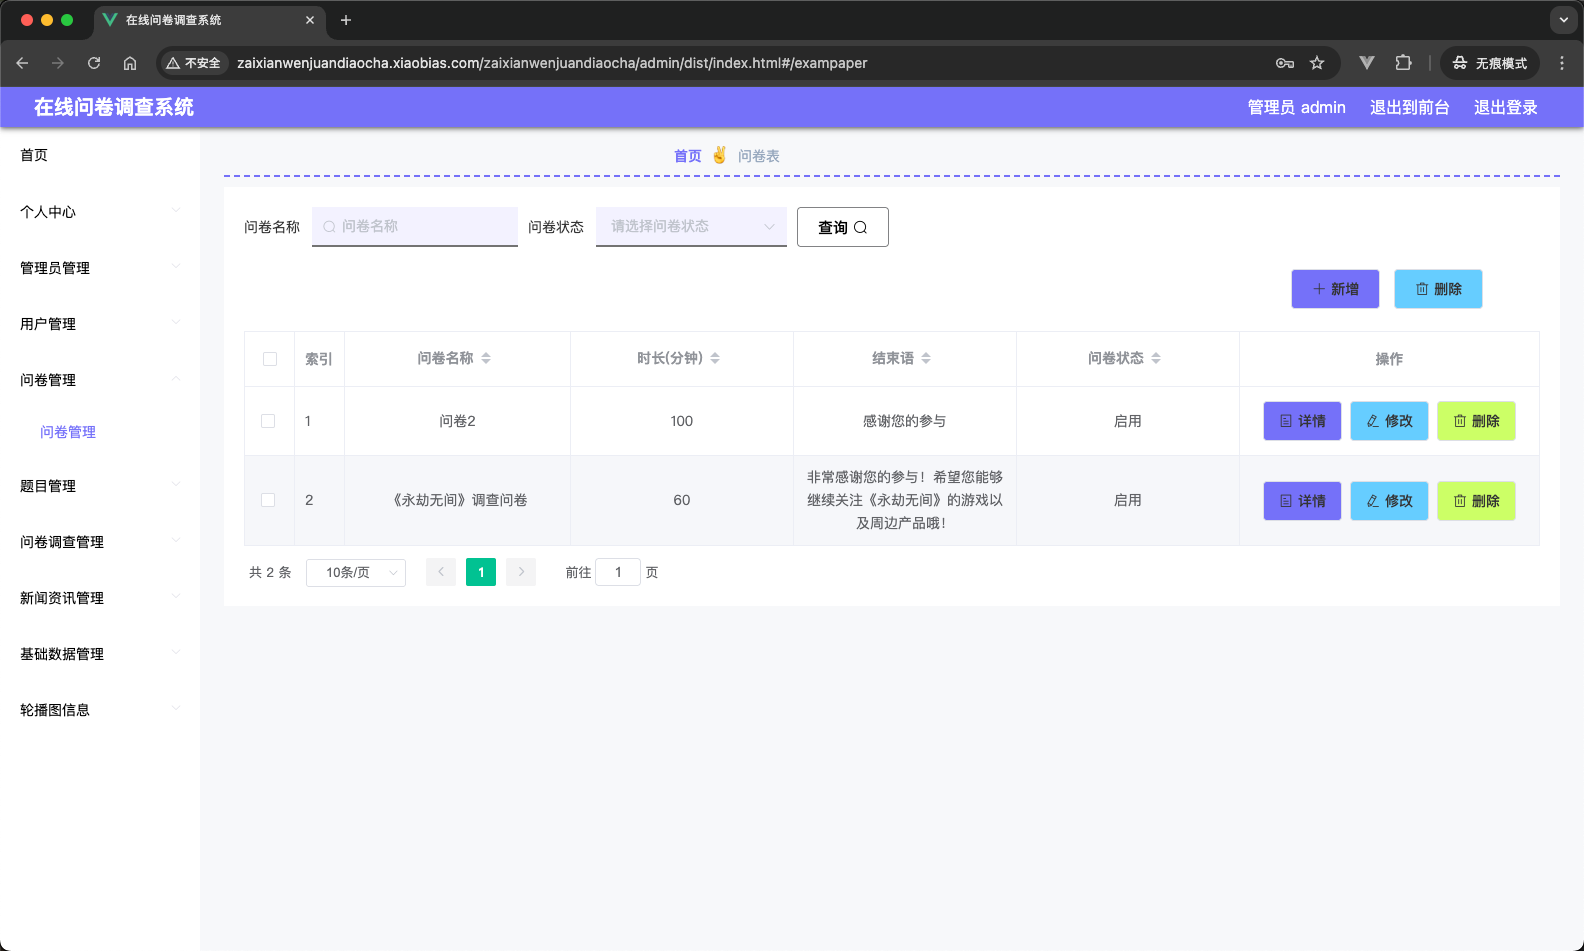Sort table by 时长(分钟) column
This screenshot has width=1584, height=951.
tap(715, 358)
